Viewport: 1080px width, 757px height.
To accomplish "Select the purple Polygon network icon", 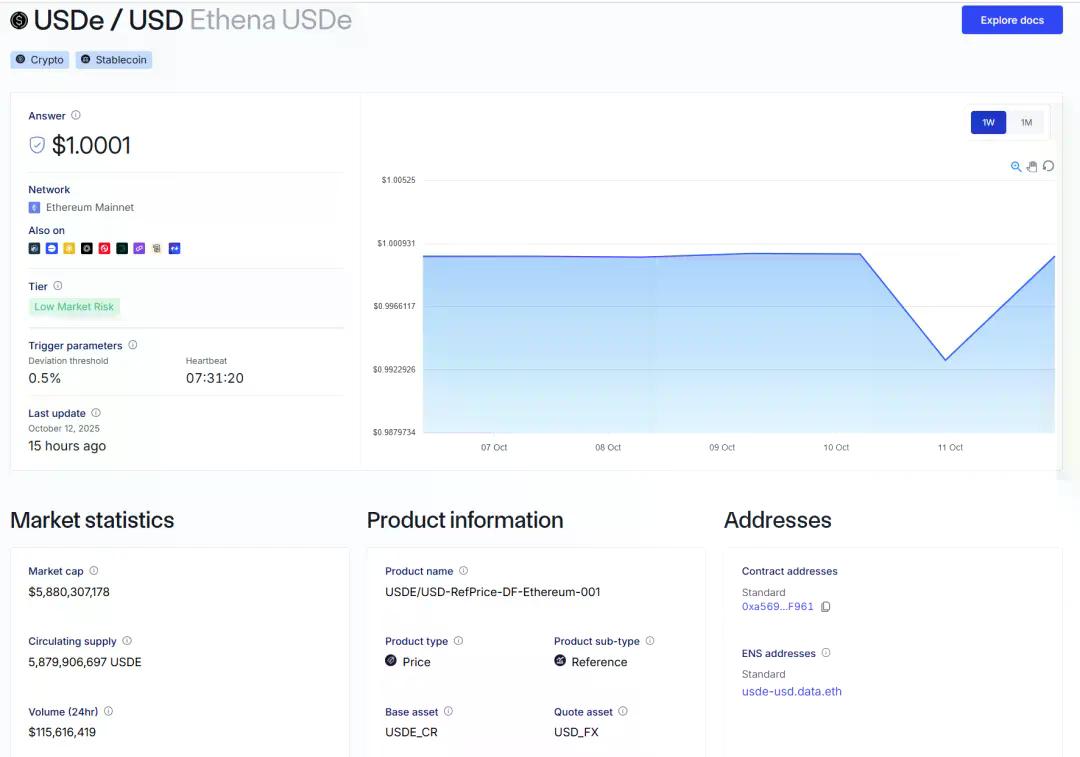I will pos(139,248).
